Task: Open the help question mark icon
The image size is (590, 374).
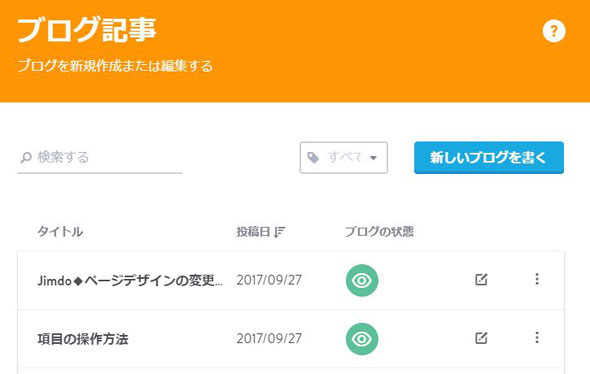Action: (x=554, y=30)
